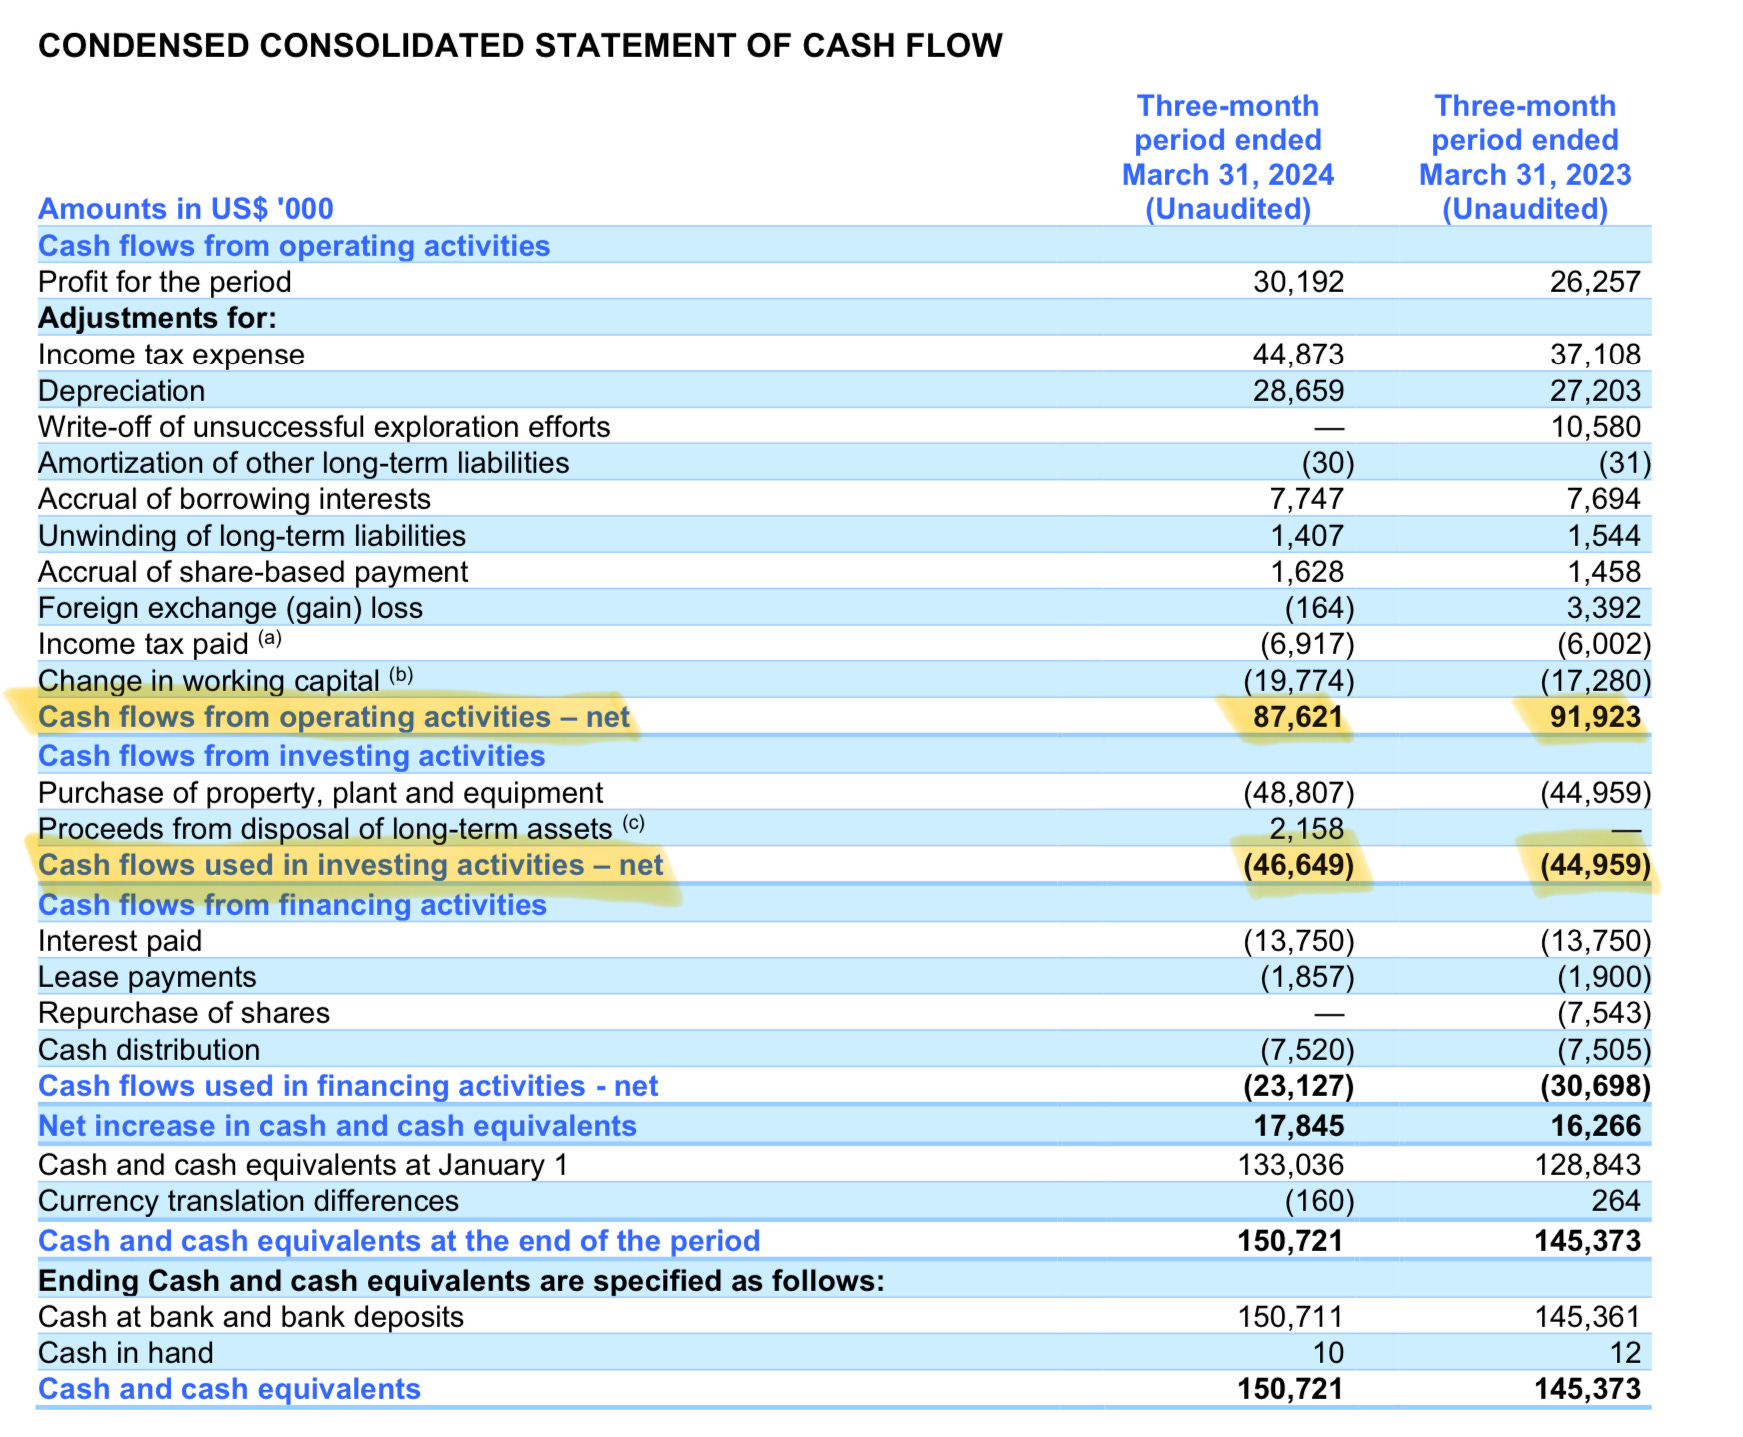Click 'Cash and cash equivalents at January 1' label
Image resolution: width=1743 pixels, height=1437 pixels.
coord(303,1165)
